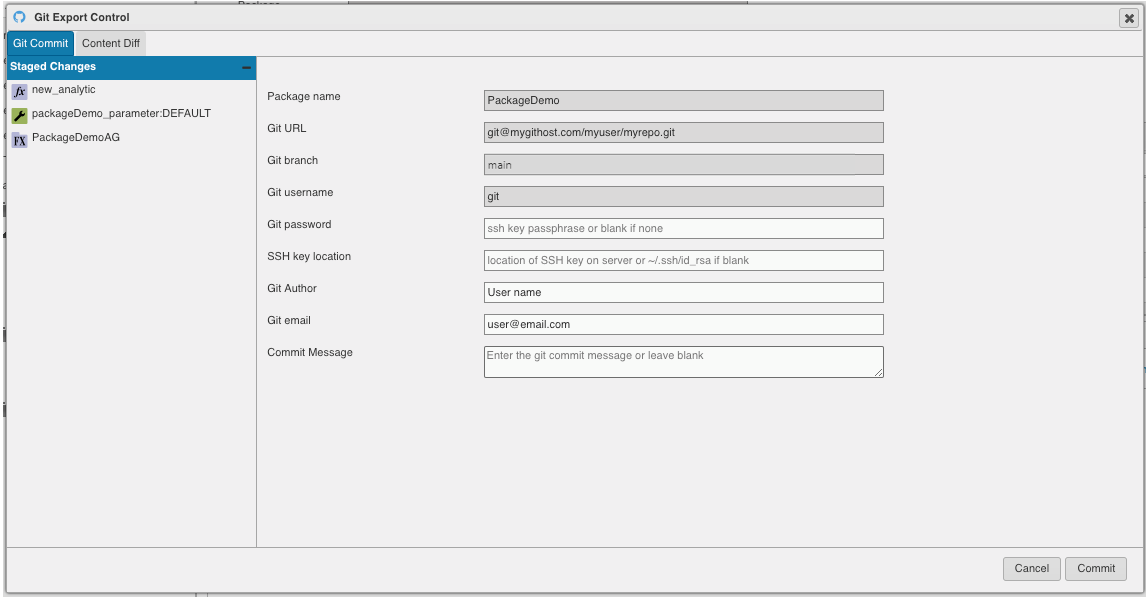Click the Git URL field

pyautogui.click(x=683, y=132)
